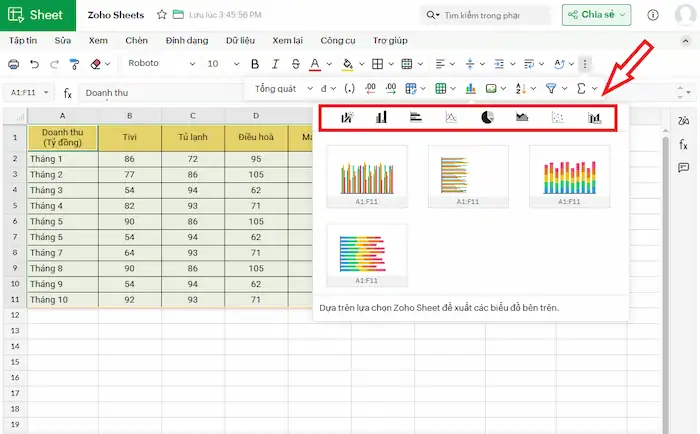The height and width of the screenshot is (434, 700).
Task: Click the search field Tìm kiếm trong
Action: [x=485, y=15]
